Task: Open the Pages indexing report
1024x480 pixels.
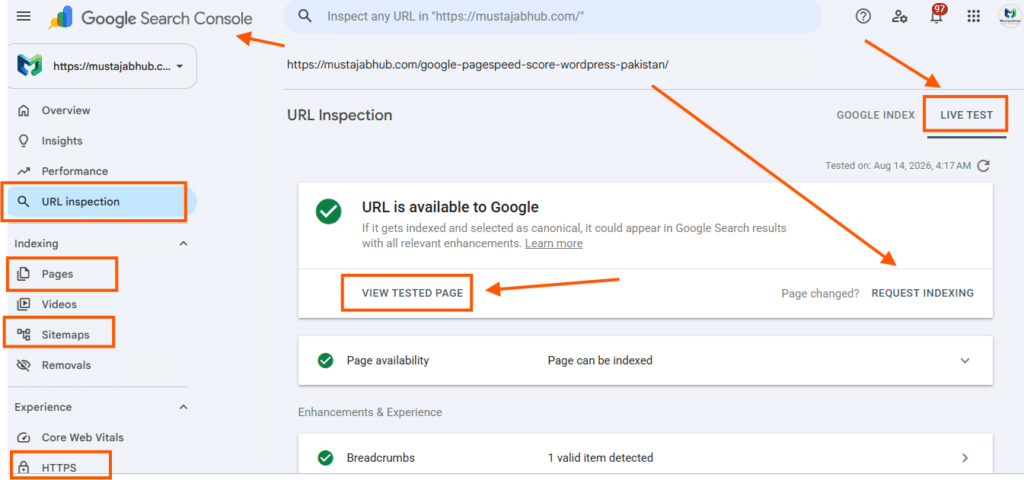Action: [x=57, y=274]
